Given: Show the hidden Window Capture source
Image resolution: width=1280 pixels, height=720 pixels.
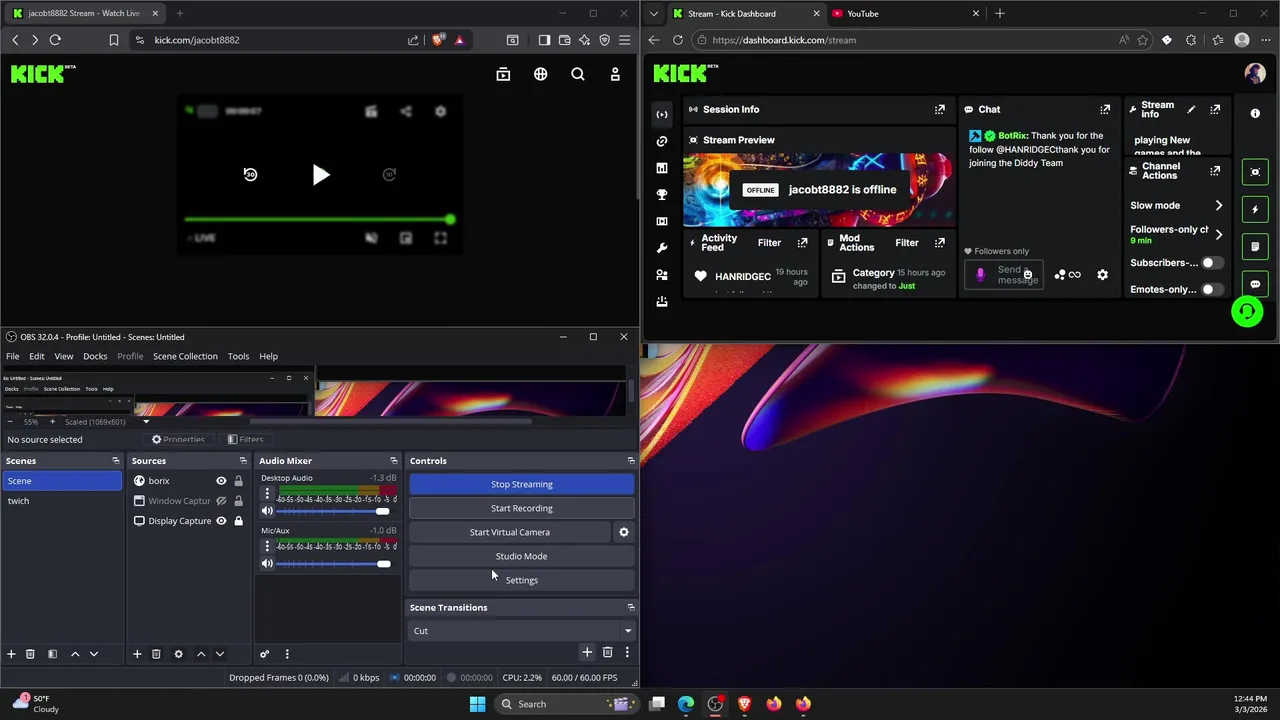Looking at the screenshot, I should click(221, 501).
